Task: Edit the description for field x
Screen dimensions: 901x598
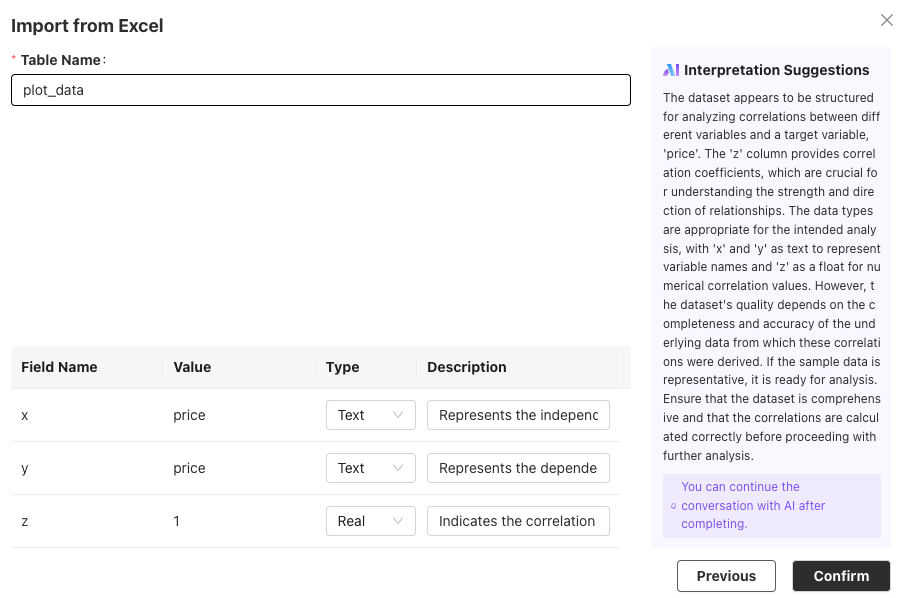Action: tap(518, 415)
